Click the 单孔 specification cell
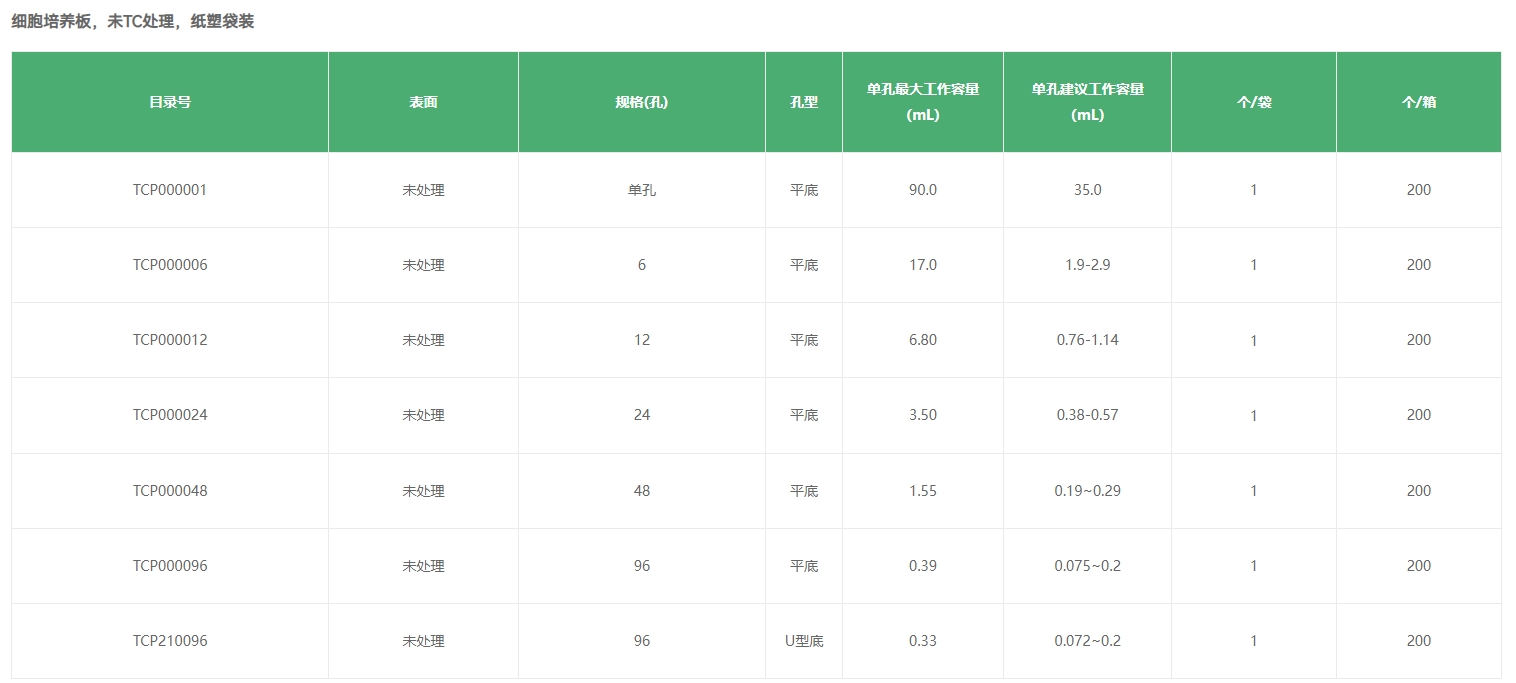Viewport: 1516px width, 683px height. click(x=641, y=190)
